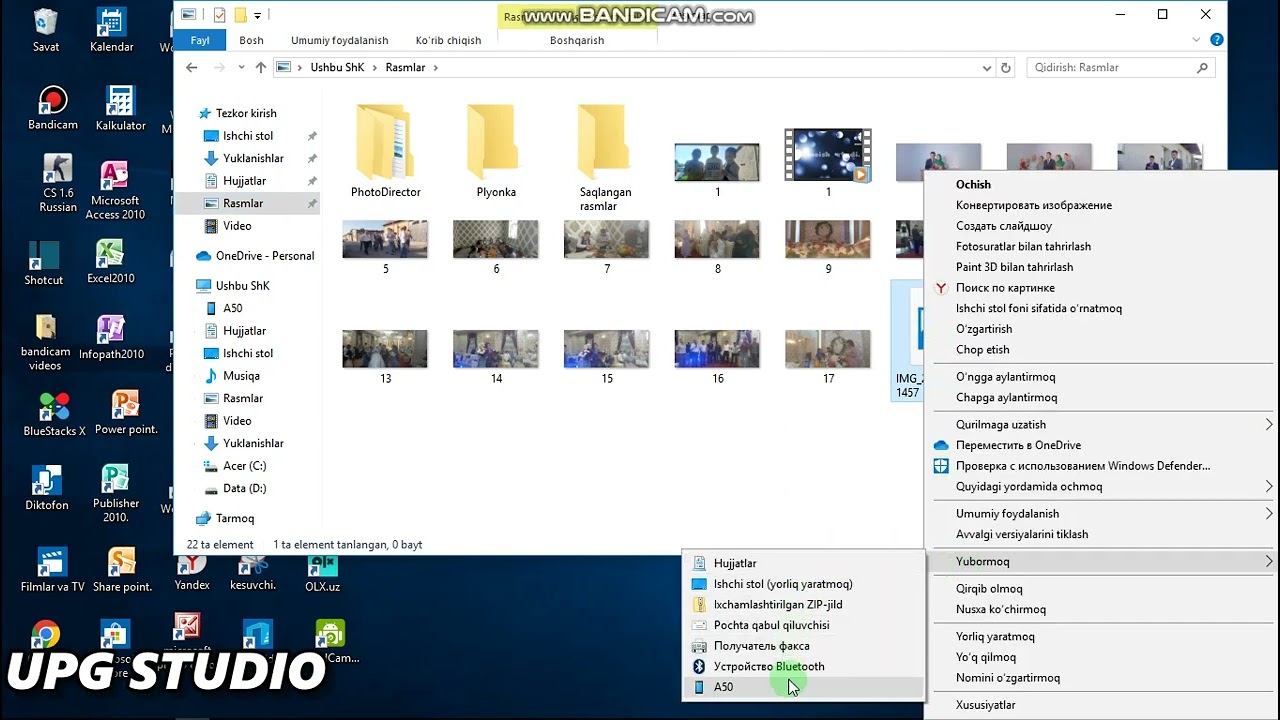Expand Qurilmaga uzatish submenu
Viewport: 1280px width, 720px height.
pyautogui.click(x=1269, y=424)
